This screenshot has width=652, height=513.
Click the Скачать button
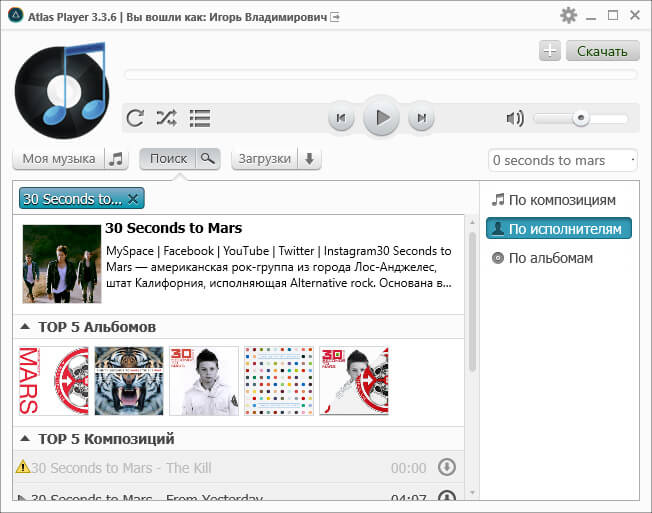click(x=602, y=51)
